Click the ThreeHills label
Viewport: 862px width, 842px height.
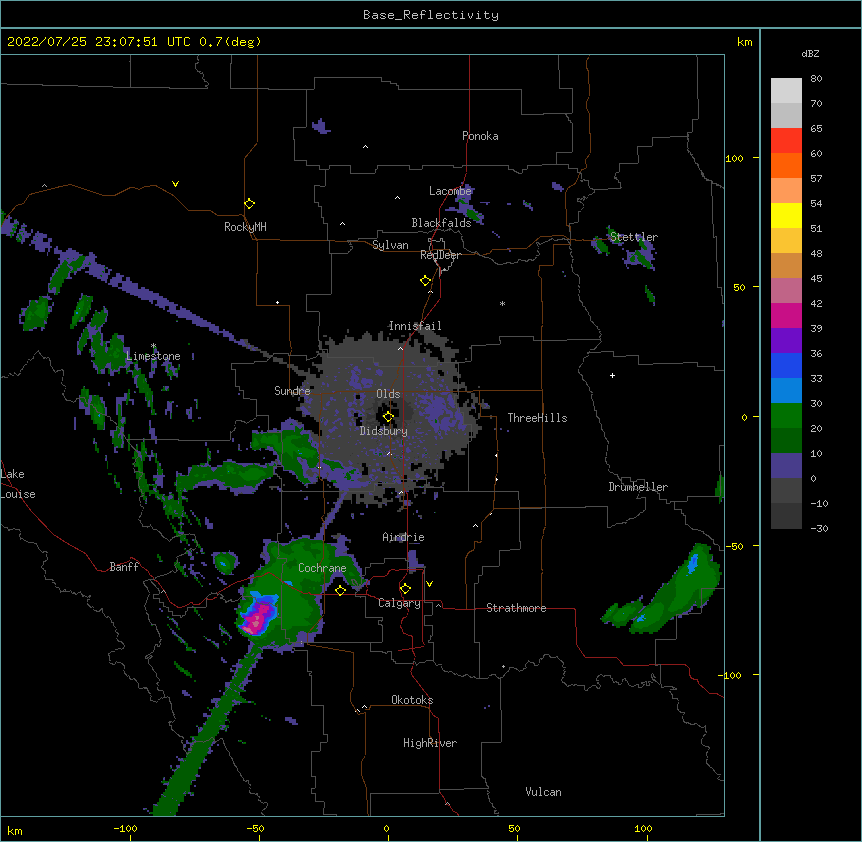(x=537, y=418)
